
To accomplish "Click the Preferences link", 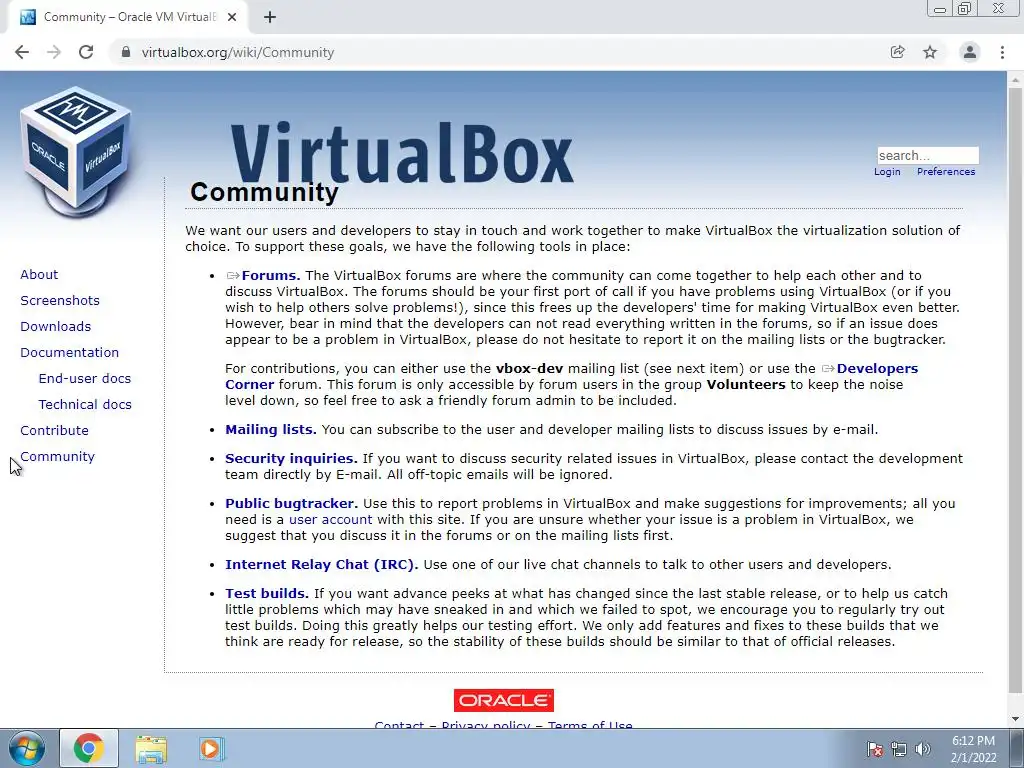I will [x=946, y=172].
